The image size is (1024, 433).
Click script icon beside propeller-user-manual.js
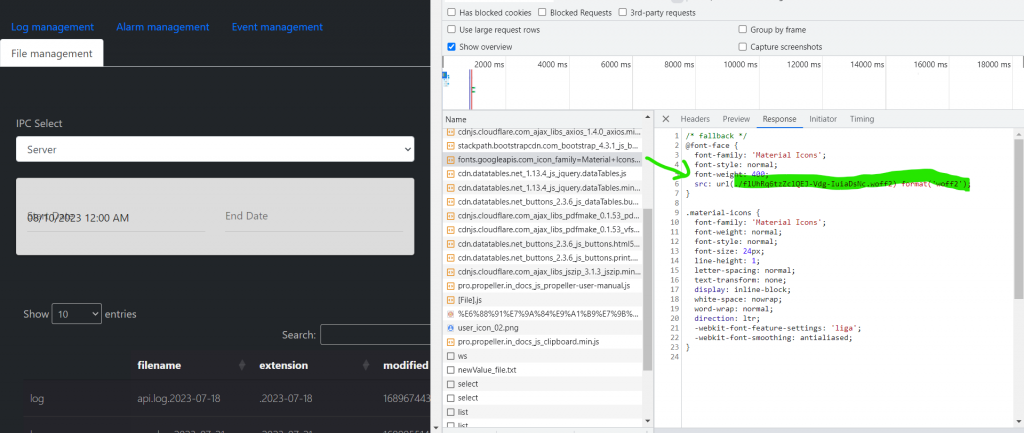coord(451,286)
